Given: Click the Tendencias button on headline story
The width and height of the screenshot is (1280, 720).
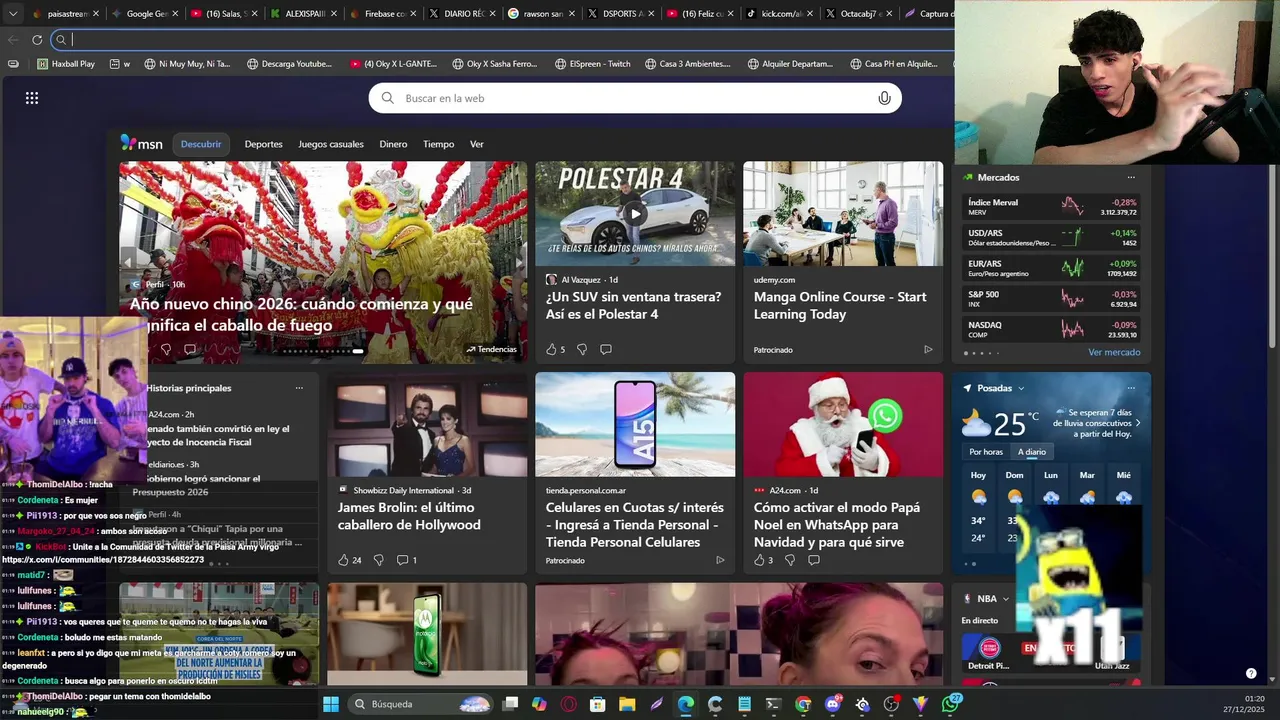Looking at the screenshot, I should pyautogui.click(x=491, y=349).
